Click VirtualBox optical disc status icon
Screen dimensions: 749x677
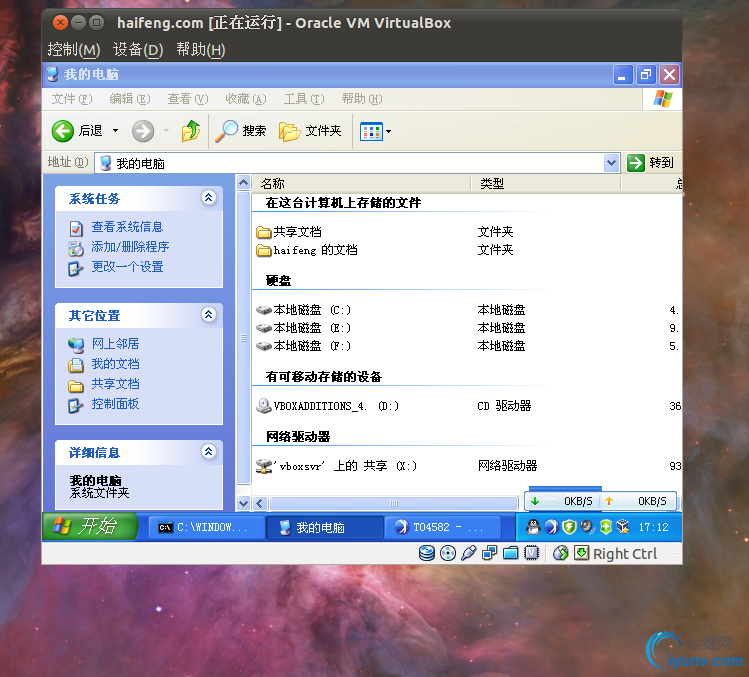448,553
